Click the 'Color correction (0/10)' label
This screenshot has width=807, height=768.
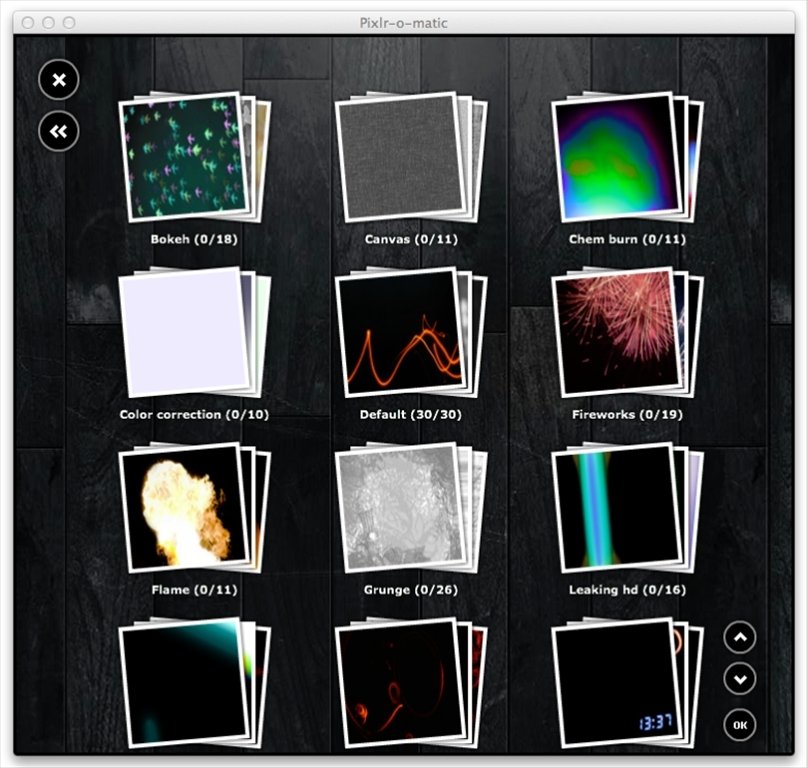tap(194, 414)
